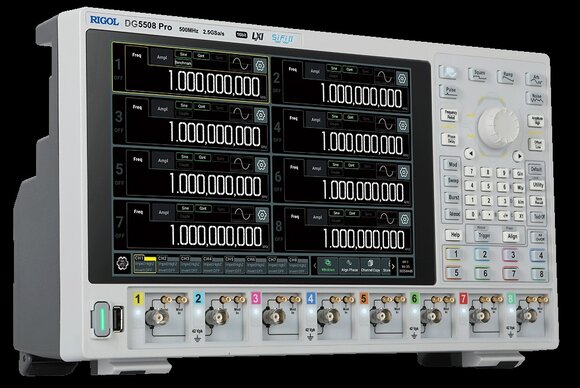Image resolution: width=580 pixels, height=388 pixels.
Task: Push the Pulse waveform hardware key
Action: pyautogui.click(x=449, y=91)
